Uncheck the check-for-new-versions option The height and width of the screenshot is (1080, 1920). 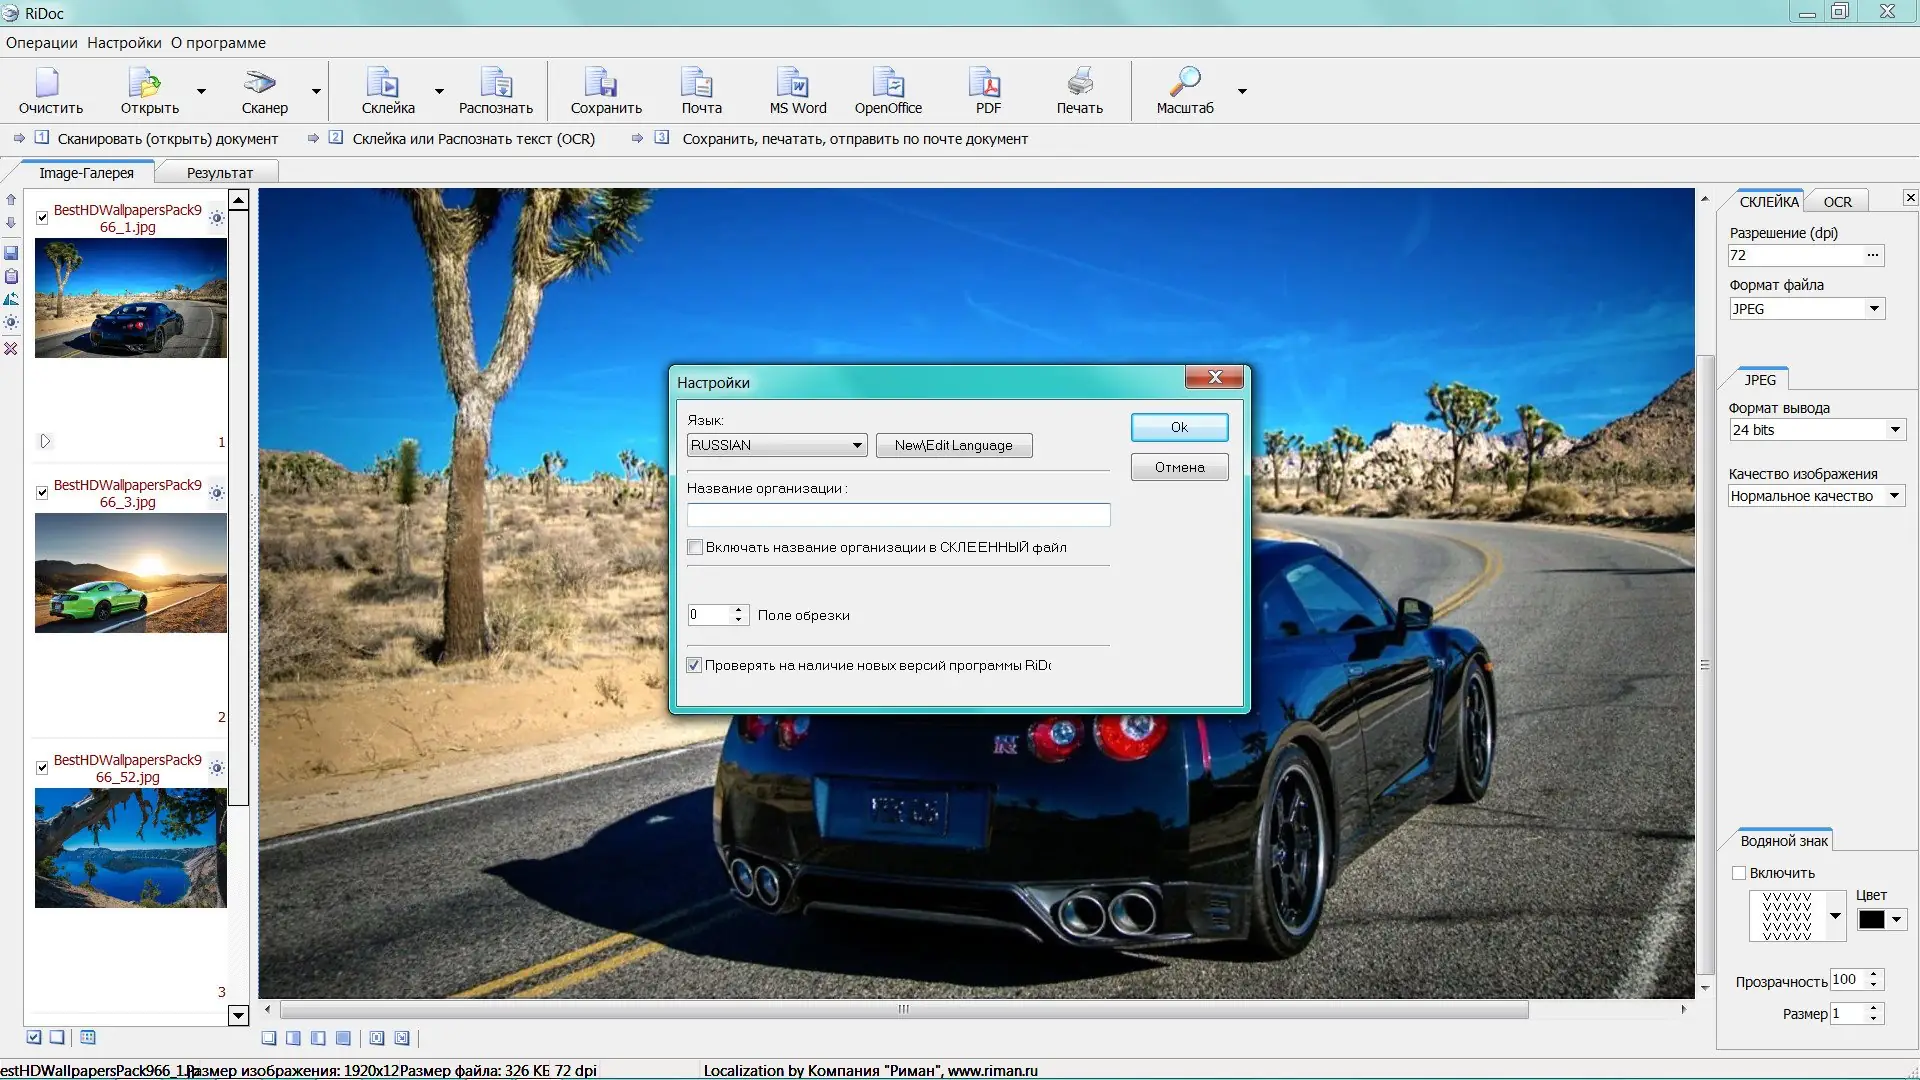(x=694, y=665)
